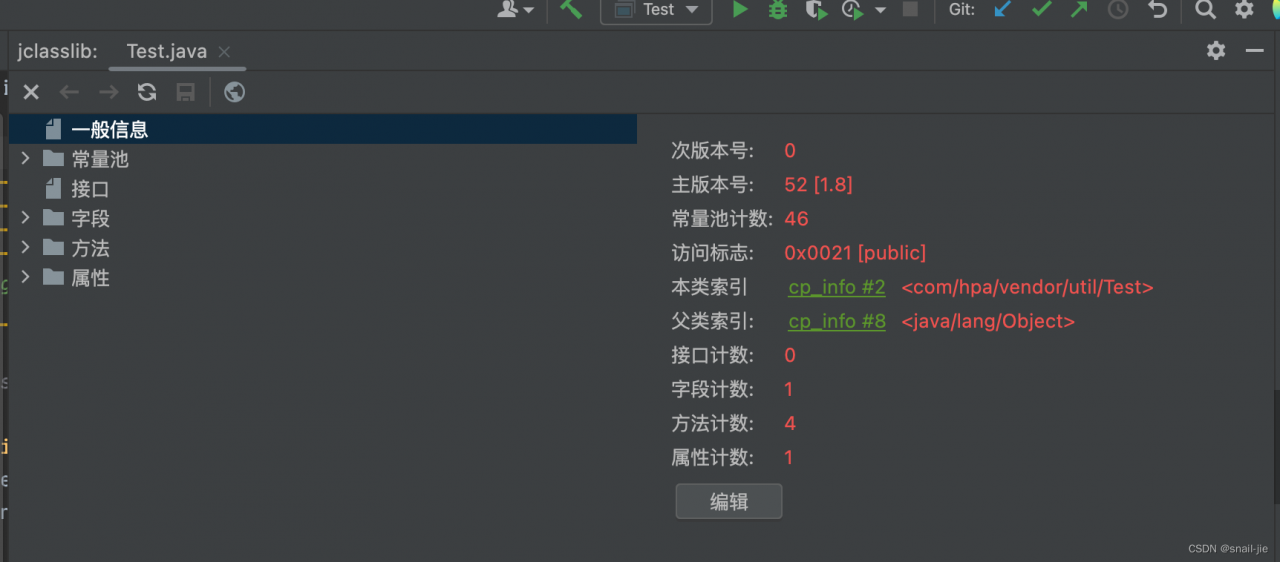Reload the class file with refresh icon
The image size is (1280, 562).
[x=147, y=92]
